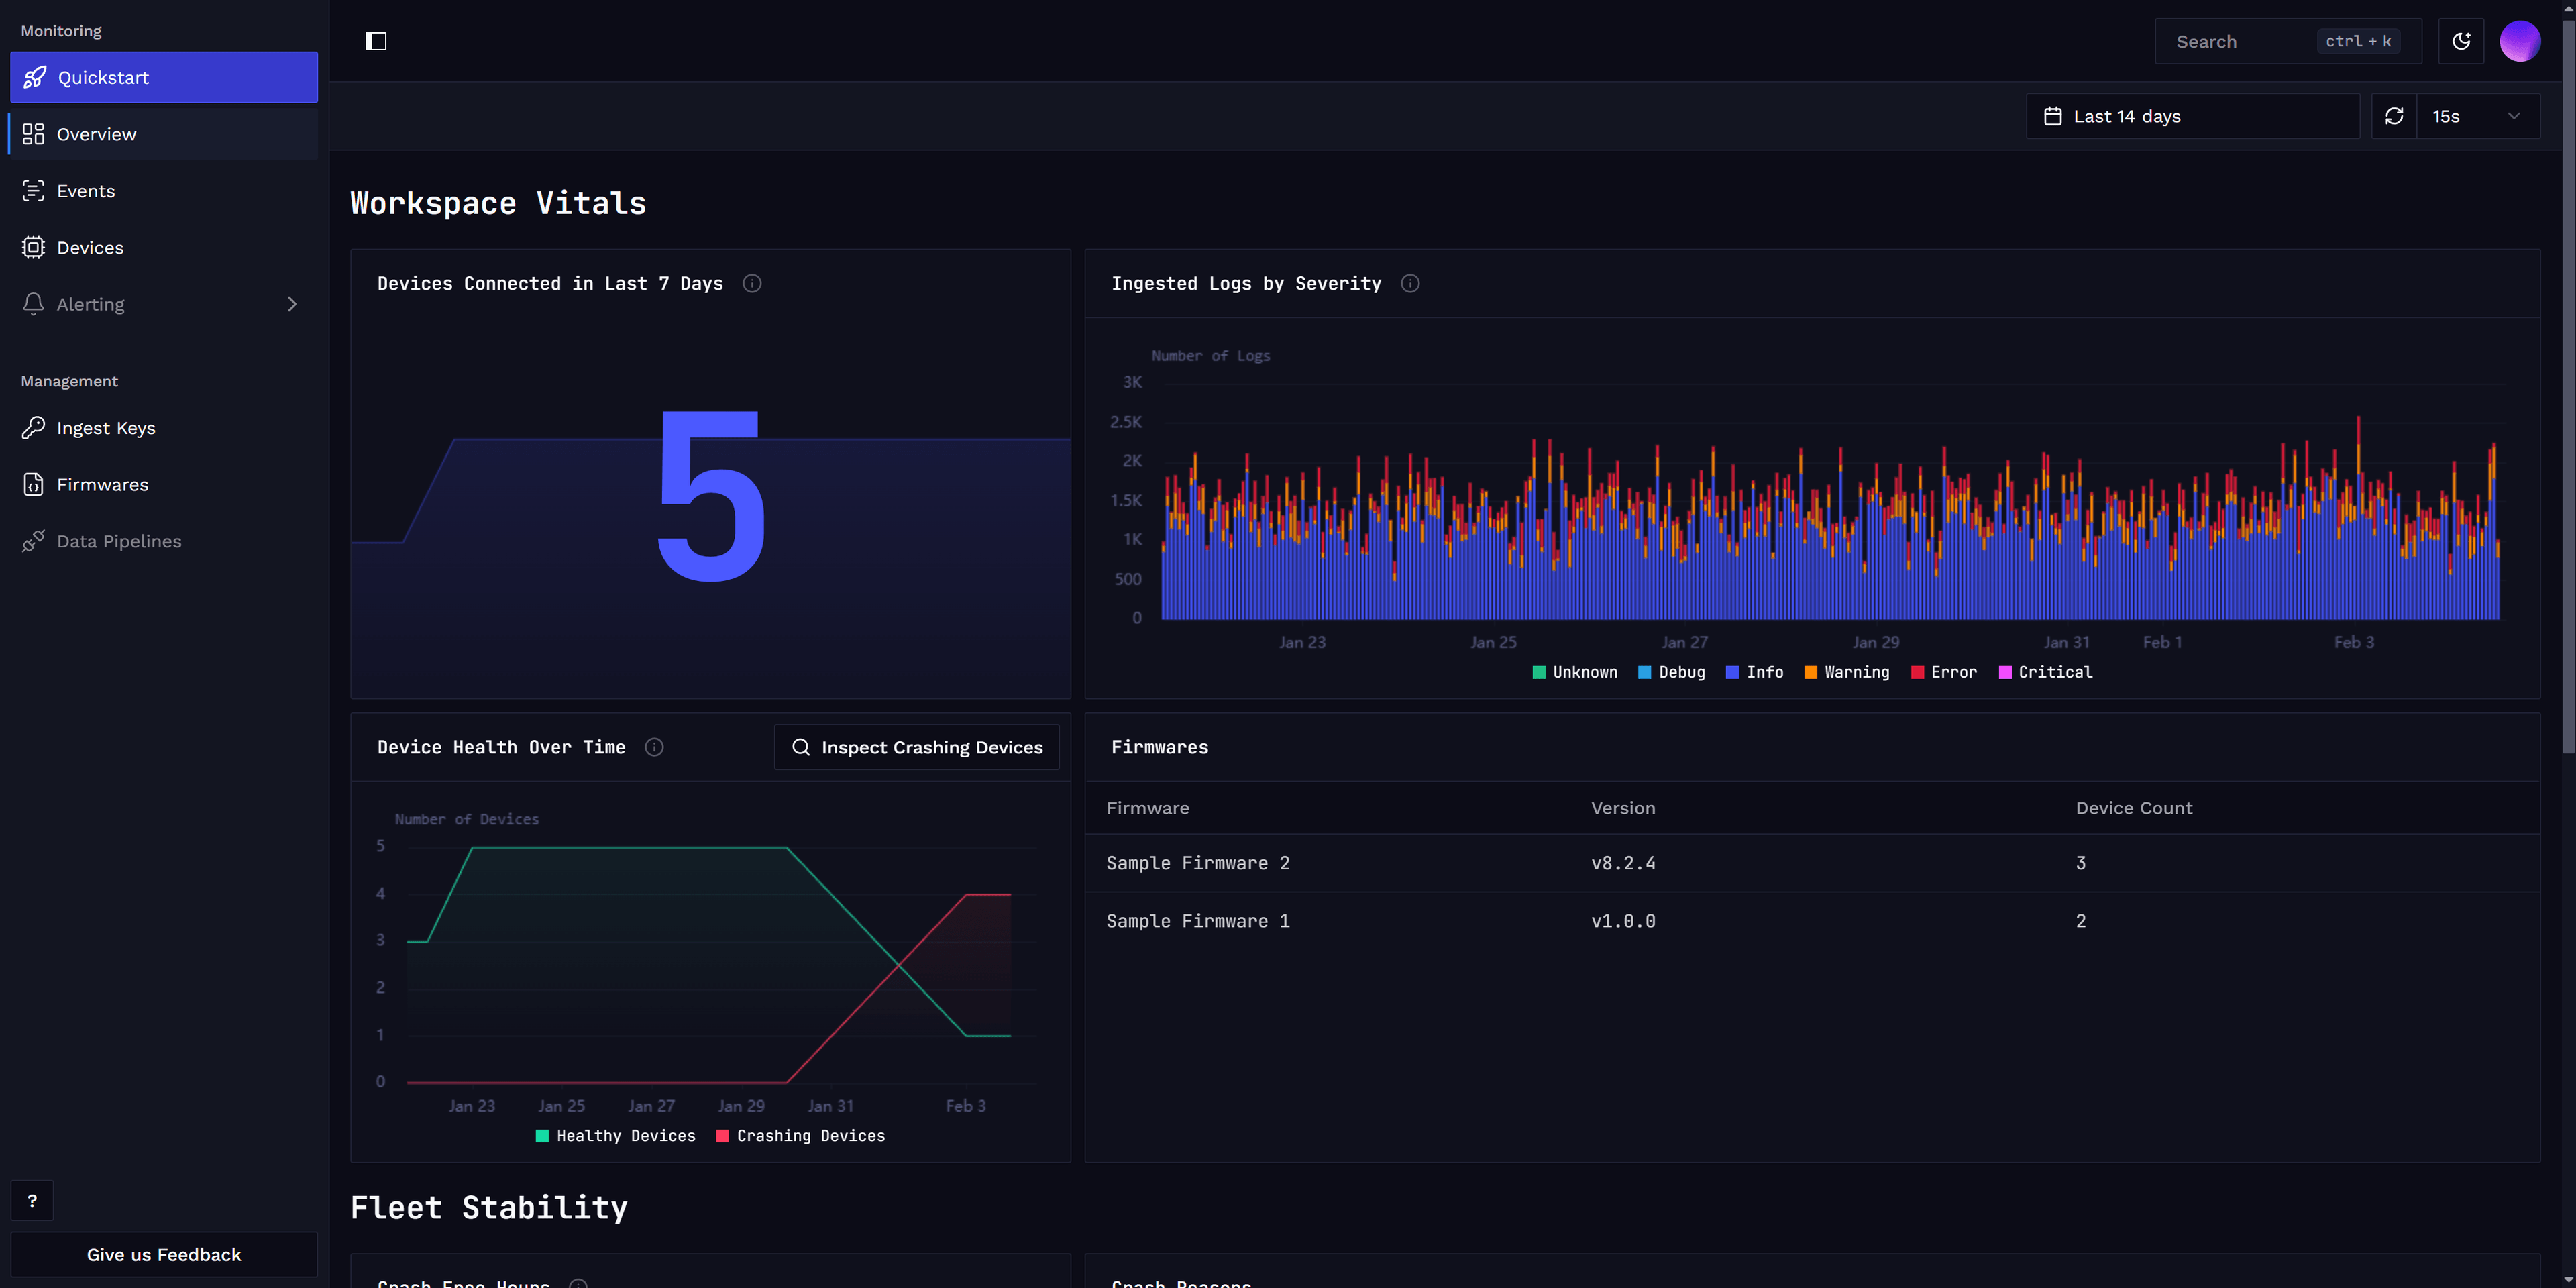This screenshot has width=2576, height=1288.
Task: Open the 15s refresh interval dropdown
Action: 2477,116
